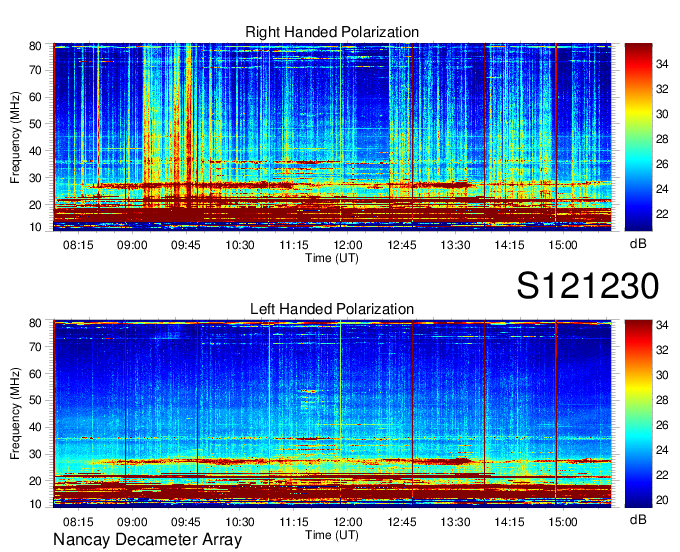The width and height of the screenshot is (680, 552).
Task: Click the 60 MHz tick of the right-handed plot
Action: coord(35,97)
